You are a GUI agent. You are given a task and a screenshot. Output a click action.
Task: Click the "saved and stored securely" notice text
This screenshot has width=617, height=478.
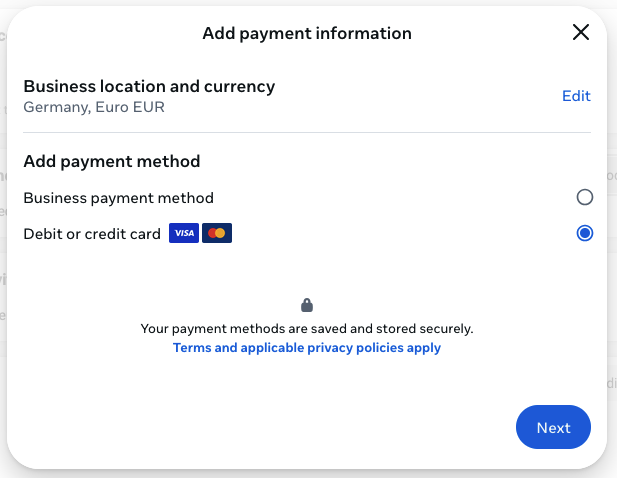(x=307, y=328)
